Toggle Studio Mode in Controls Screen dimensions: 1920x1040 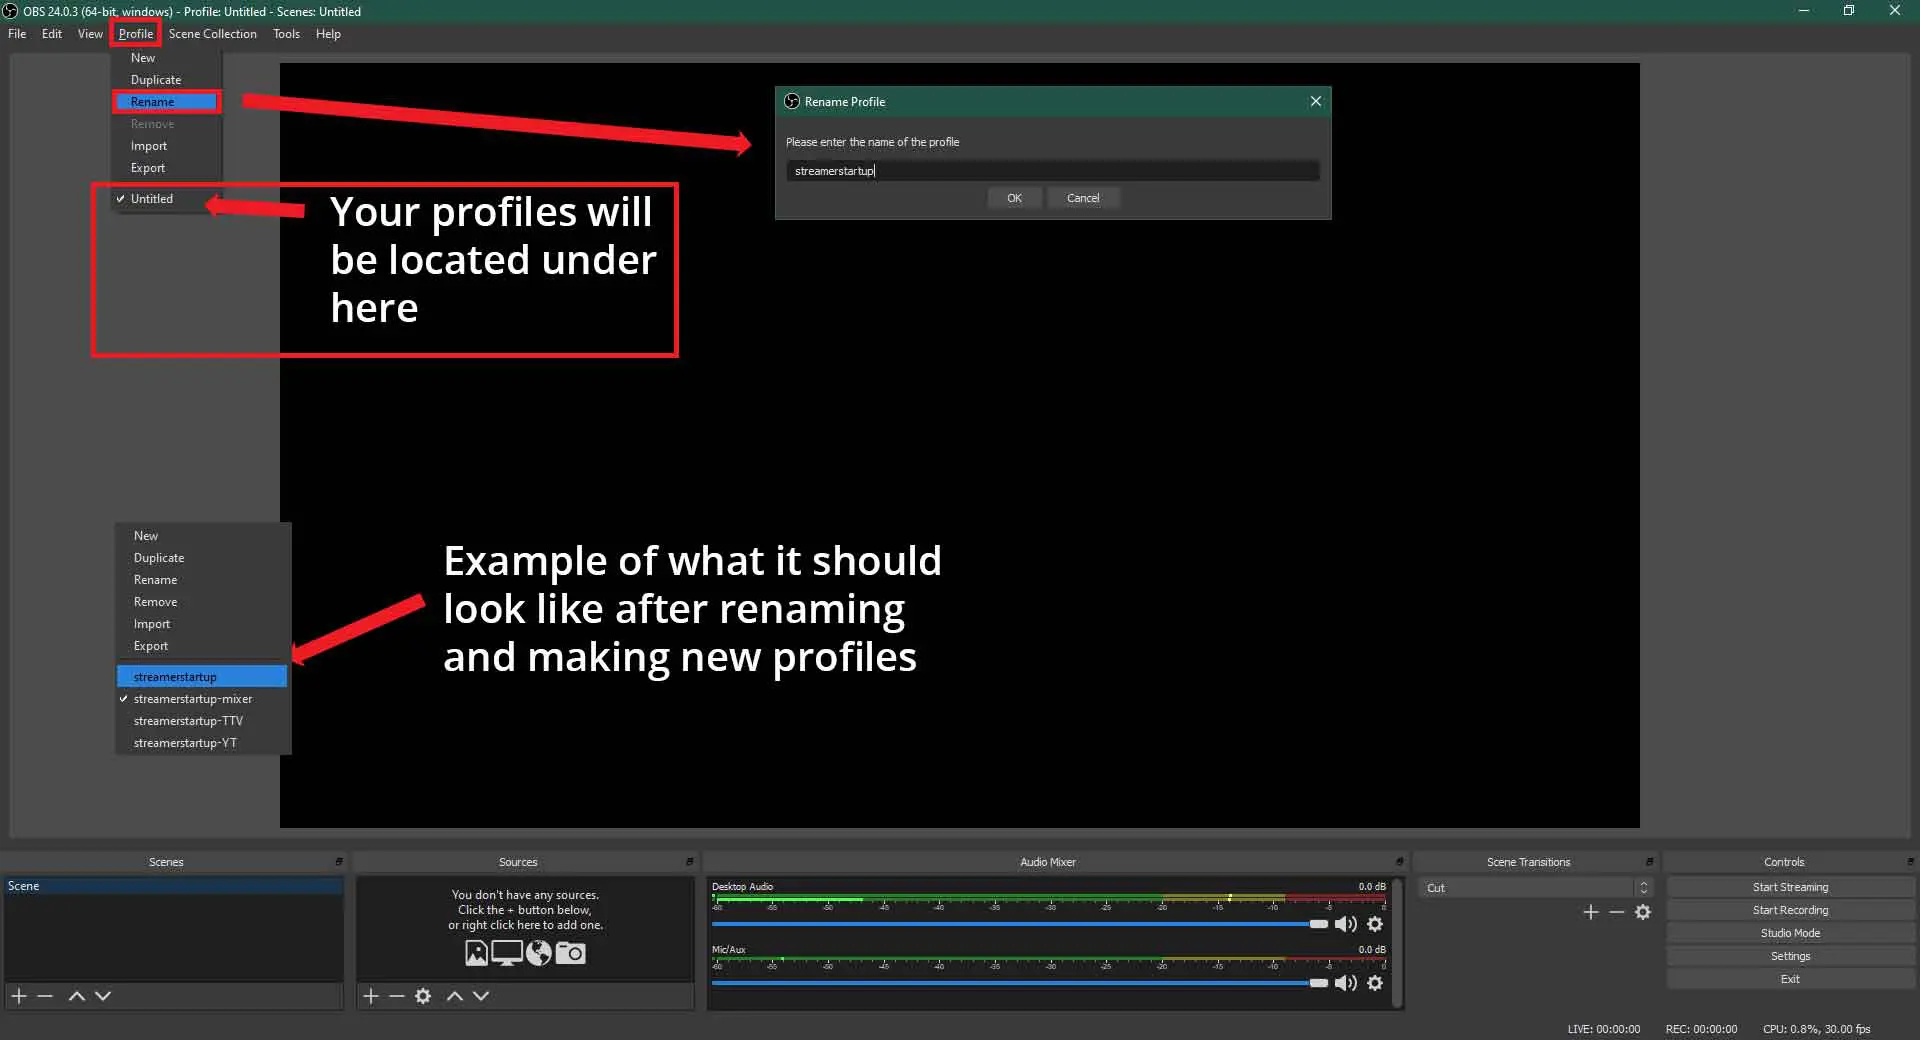click(x=1790, y=933)
